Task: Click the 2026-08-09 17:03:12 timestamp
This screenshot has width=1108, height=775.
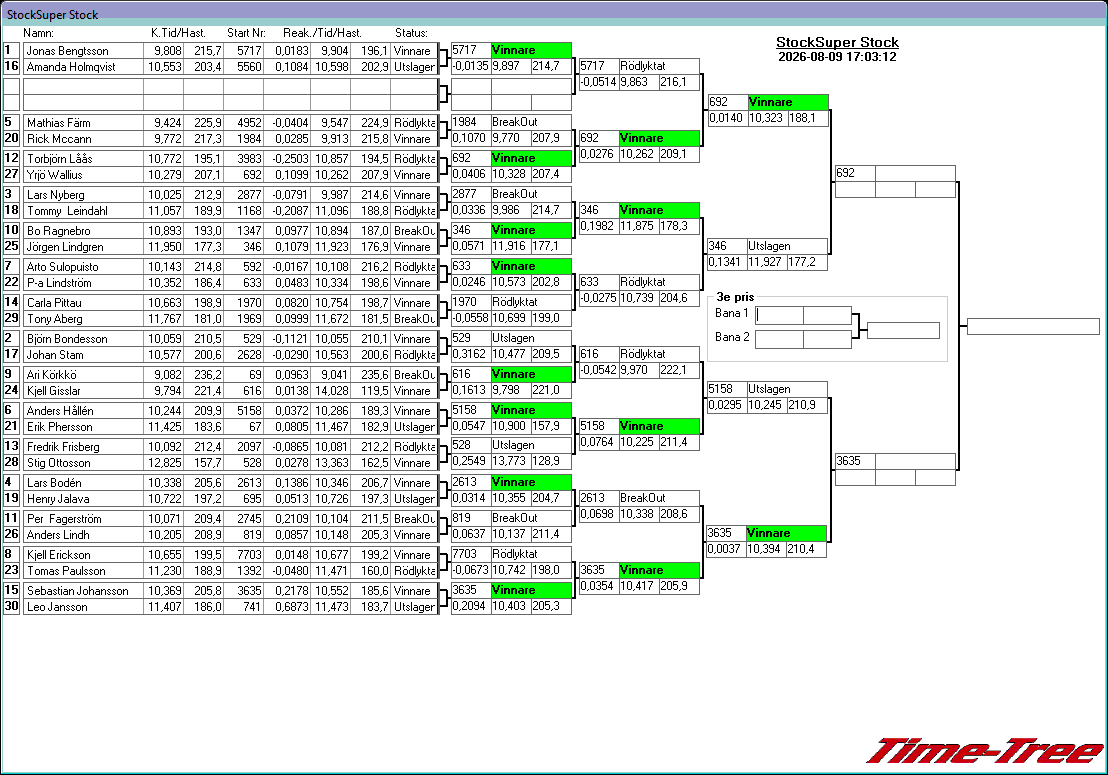Action: point(837,57)
